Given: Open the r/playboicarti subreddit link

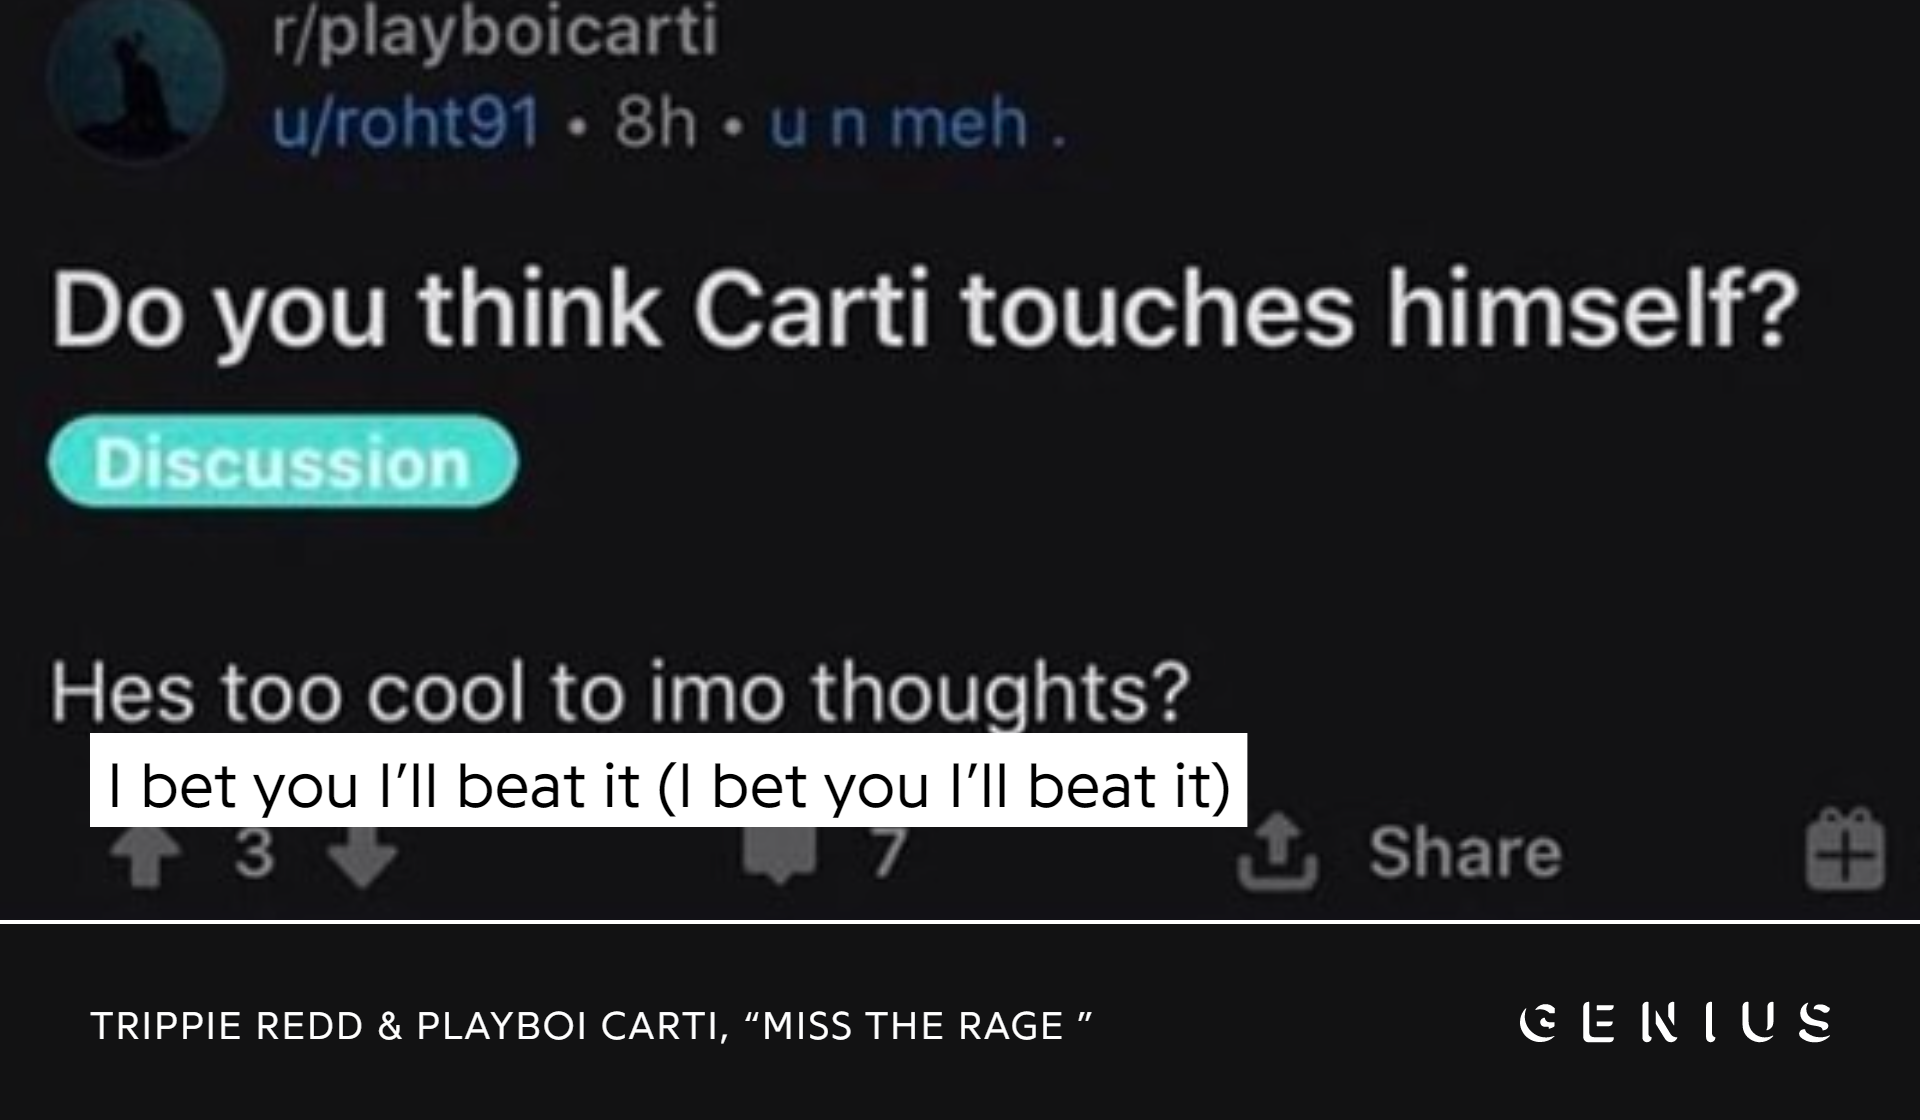Looking at the screenshot, I should (x=495, y=32).
